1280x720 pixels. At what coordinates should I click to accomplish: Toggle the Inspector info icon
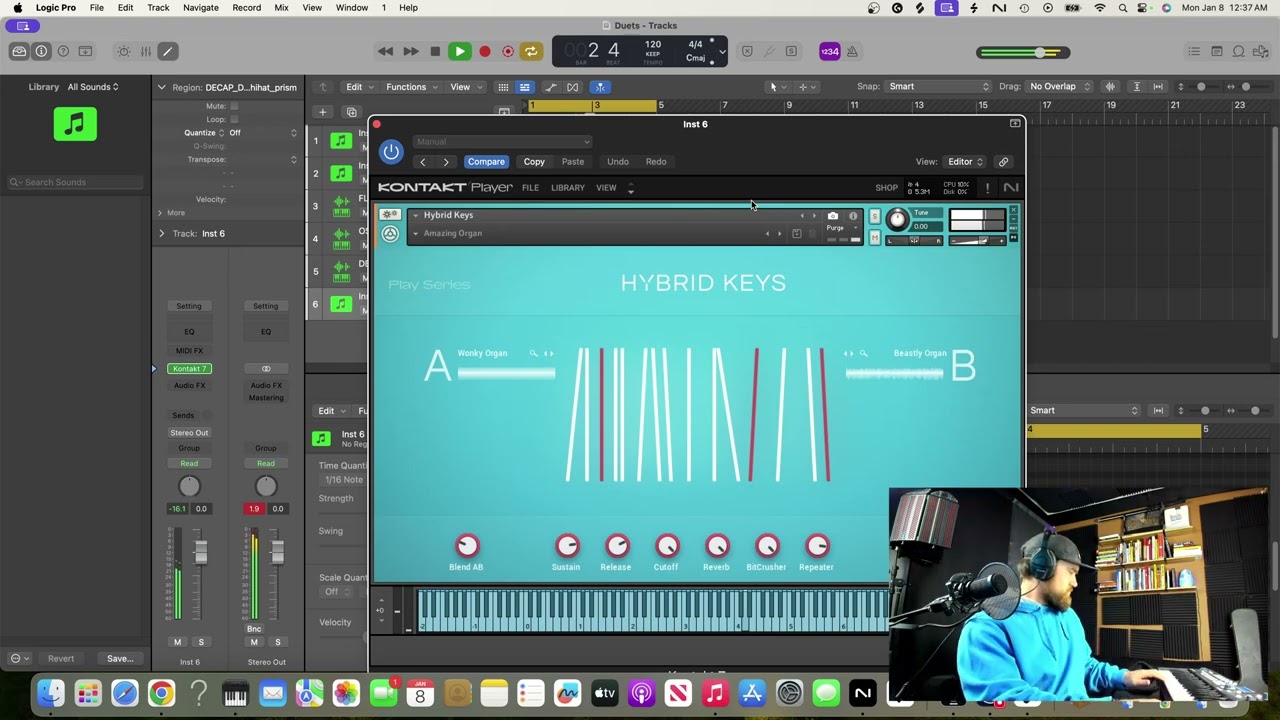pyautogui.click(x=41, y=51)
